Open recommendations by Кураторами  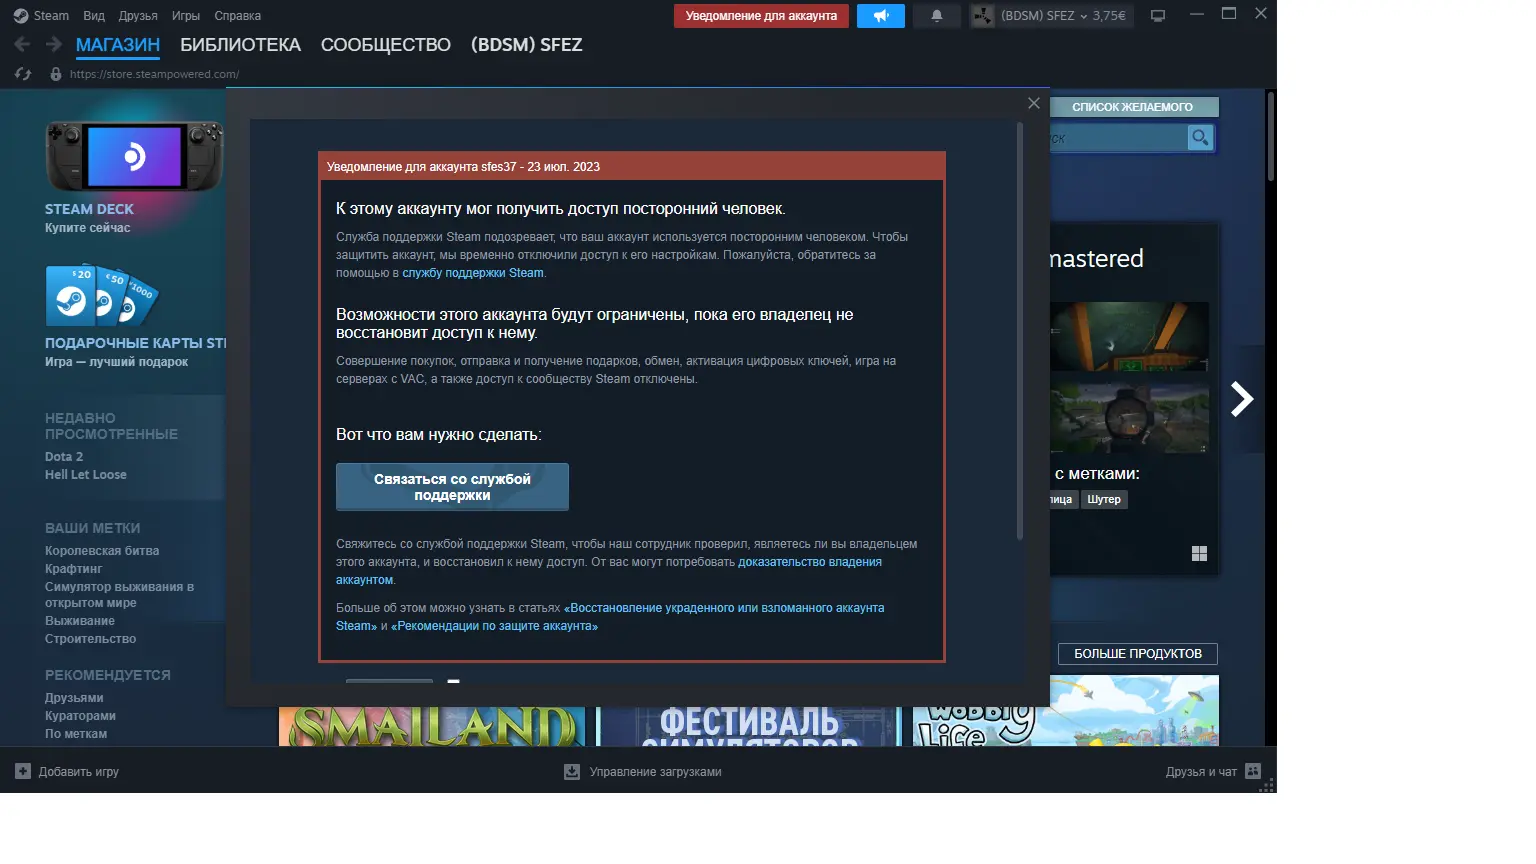click(x=80, y=716)
